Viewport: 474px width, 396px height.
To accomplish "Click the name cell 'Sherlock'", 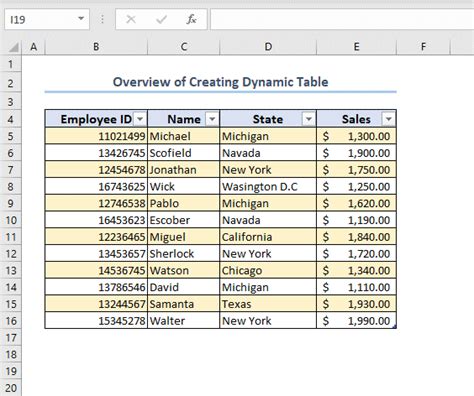I will (x=184, y=254).
